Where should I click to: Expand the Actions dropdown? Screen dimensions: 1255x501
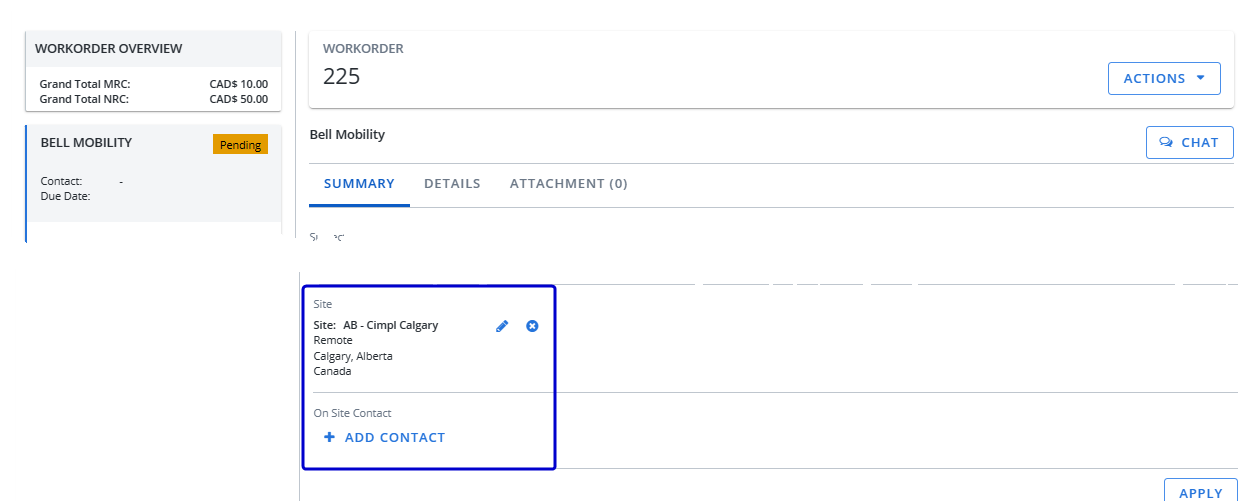click(1164, 79)
